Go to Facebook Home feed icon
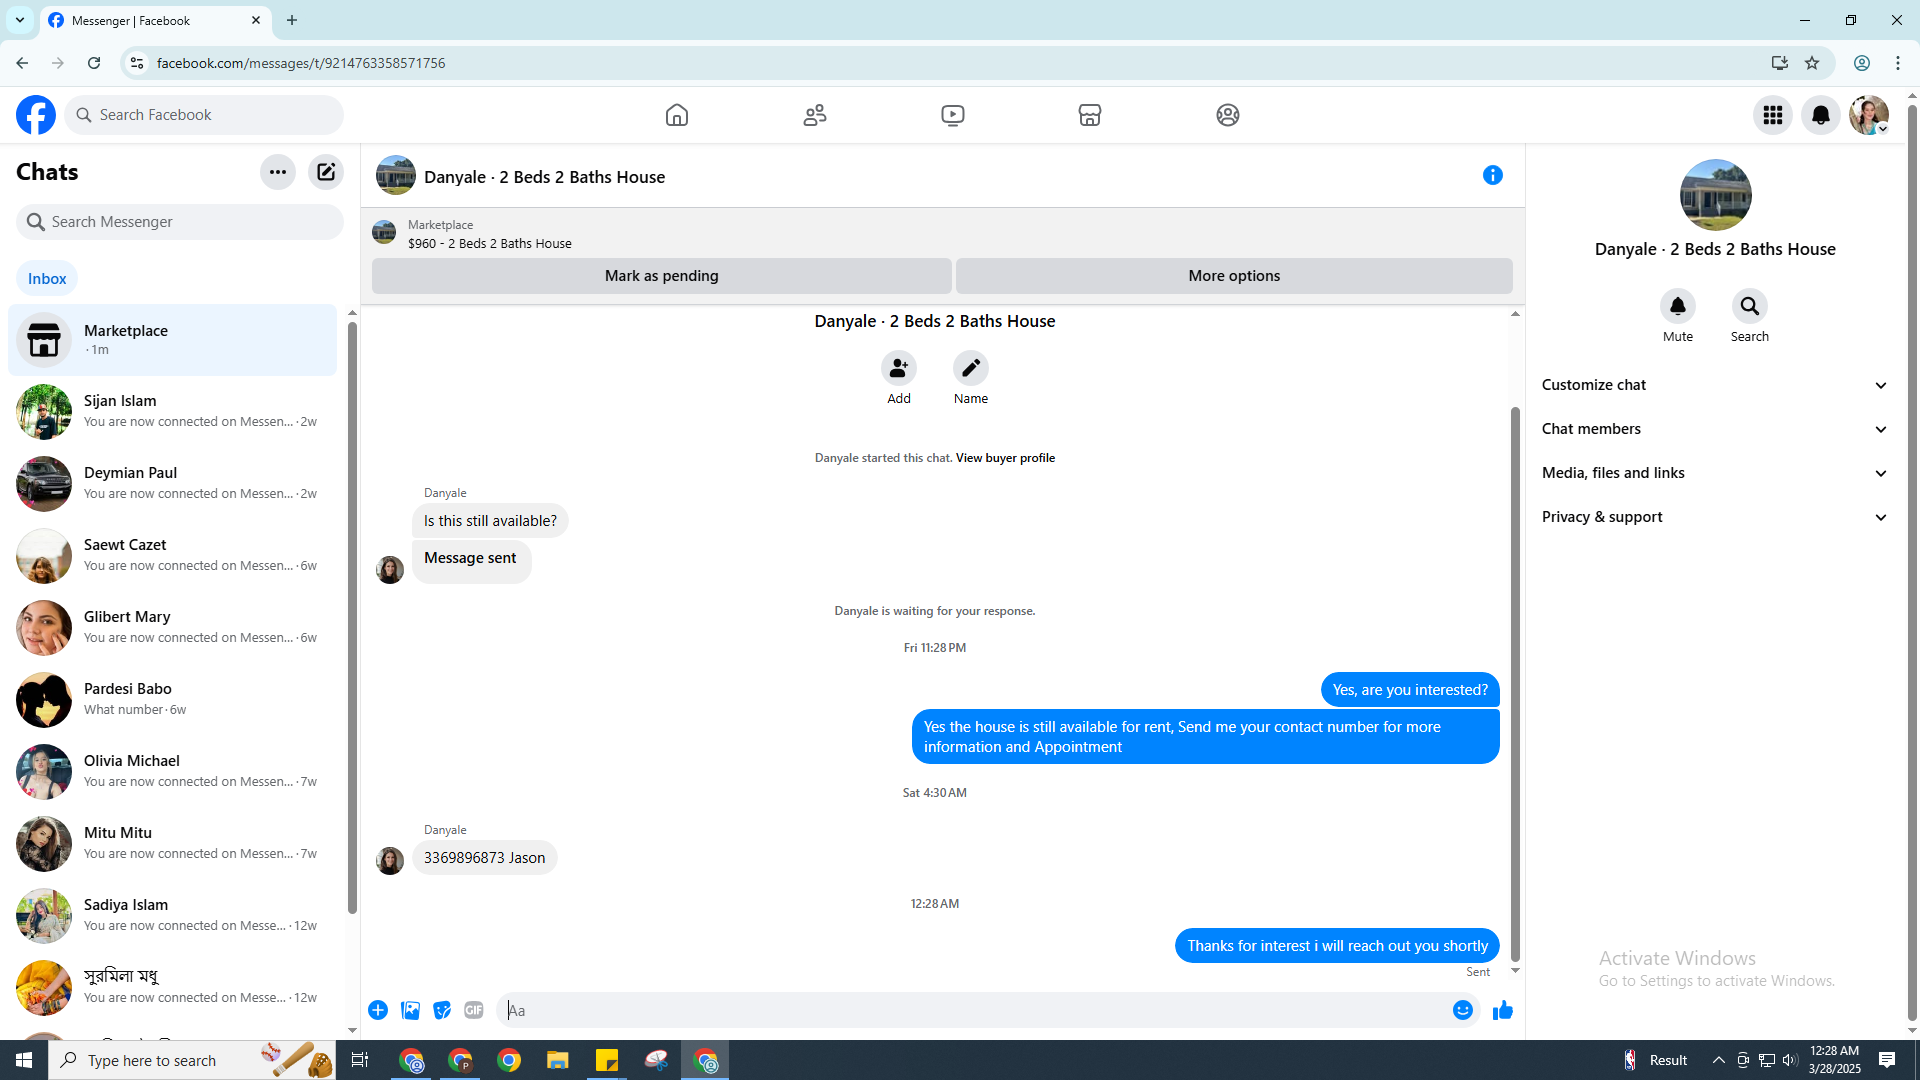The height and width of the screenshot is (1080, 1920). pos(677,115)
